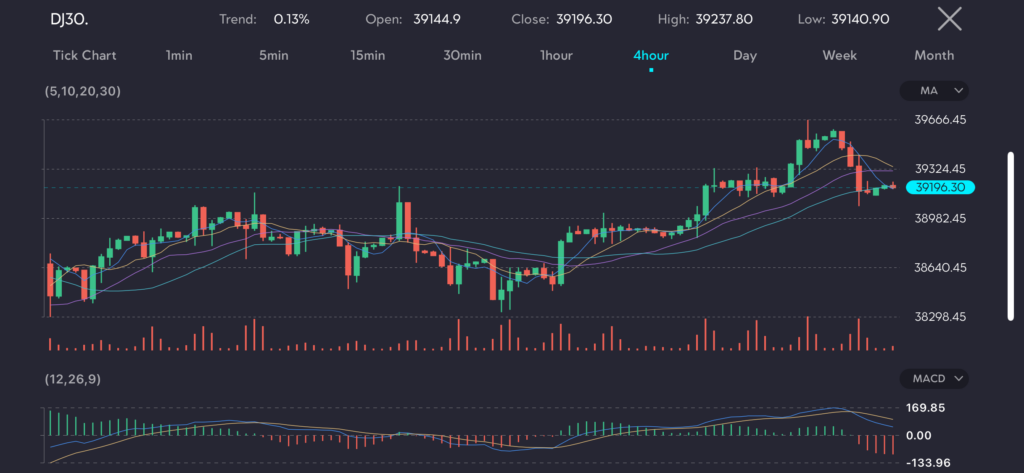Switch chart to 30min interval
The image size is (1024, 473).
462,56
